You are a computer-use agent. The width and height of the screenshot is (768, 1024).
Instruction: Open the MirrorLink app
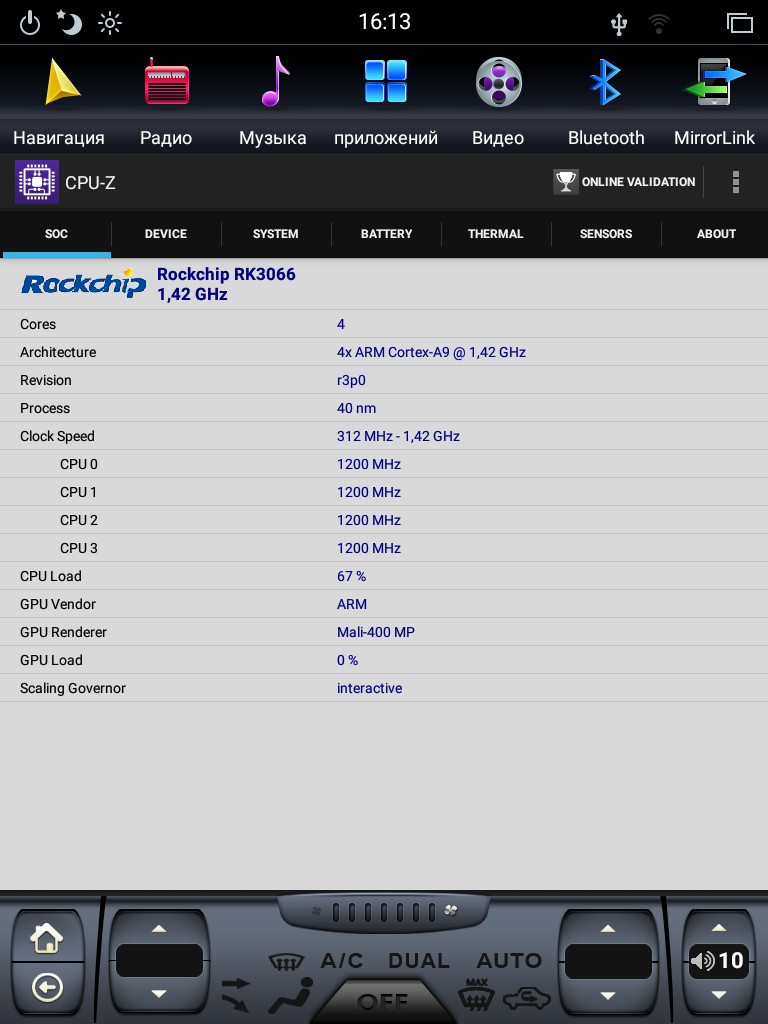[x=714, y=101]
